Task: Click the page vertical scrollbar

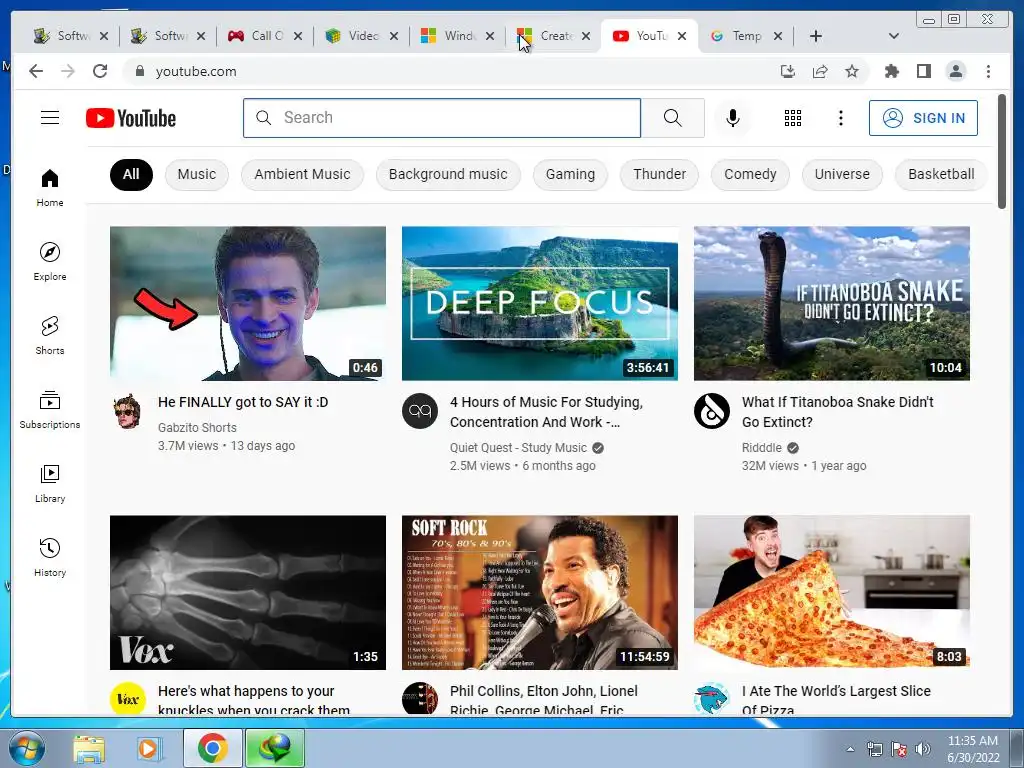Action: 1002,152
